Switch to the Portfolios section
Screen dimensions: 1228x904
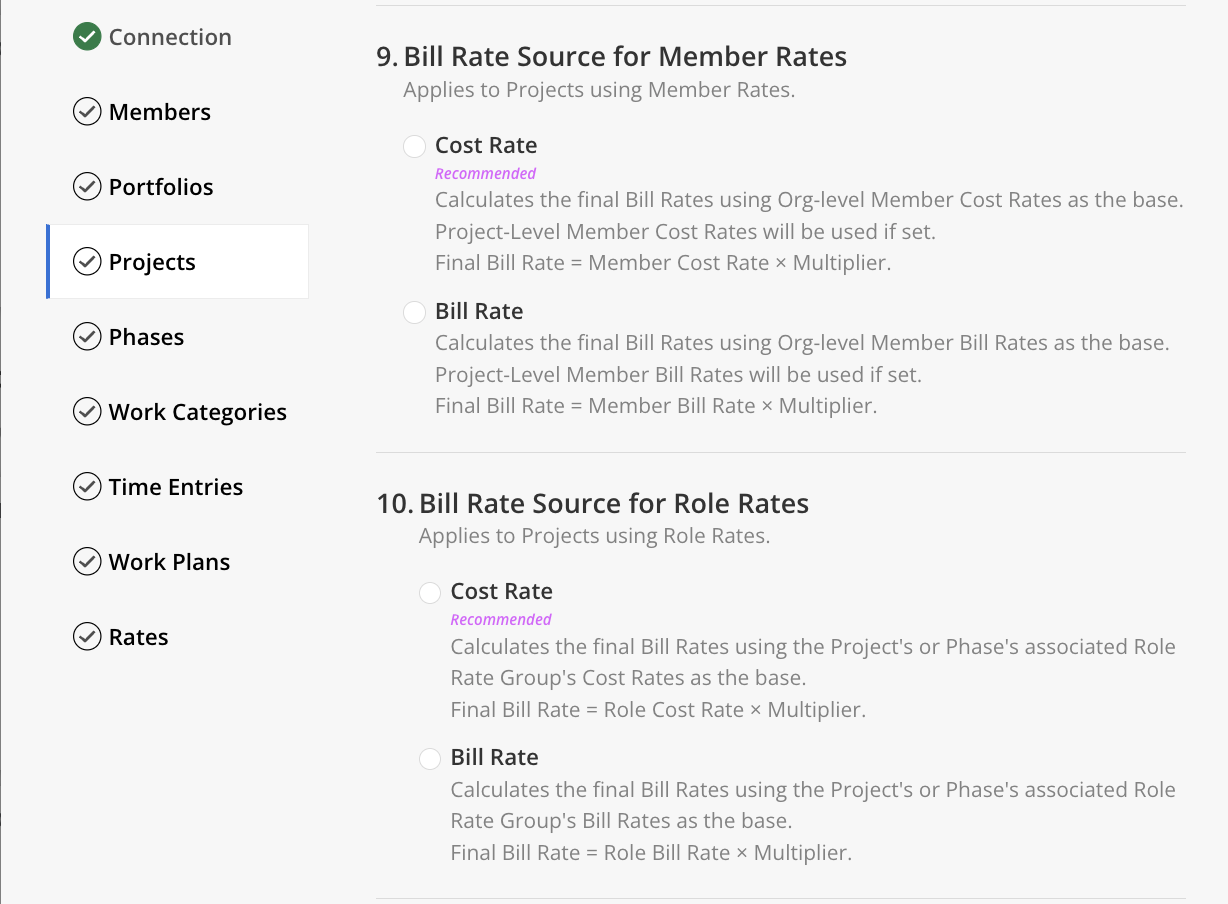161,187
